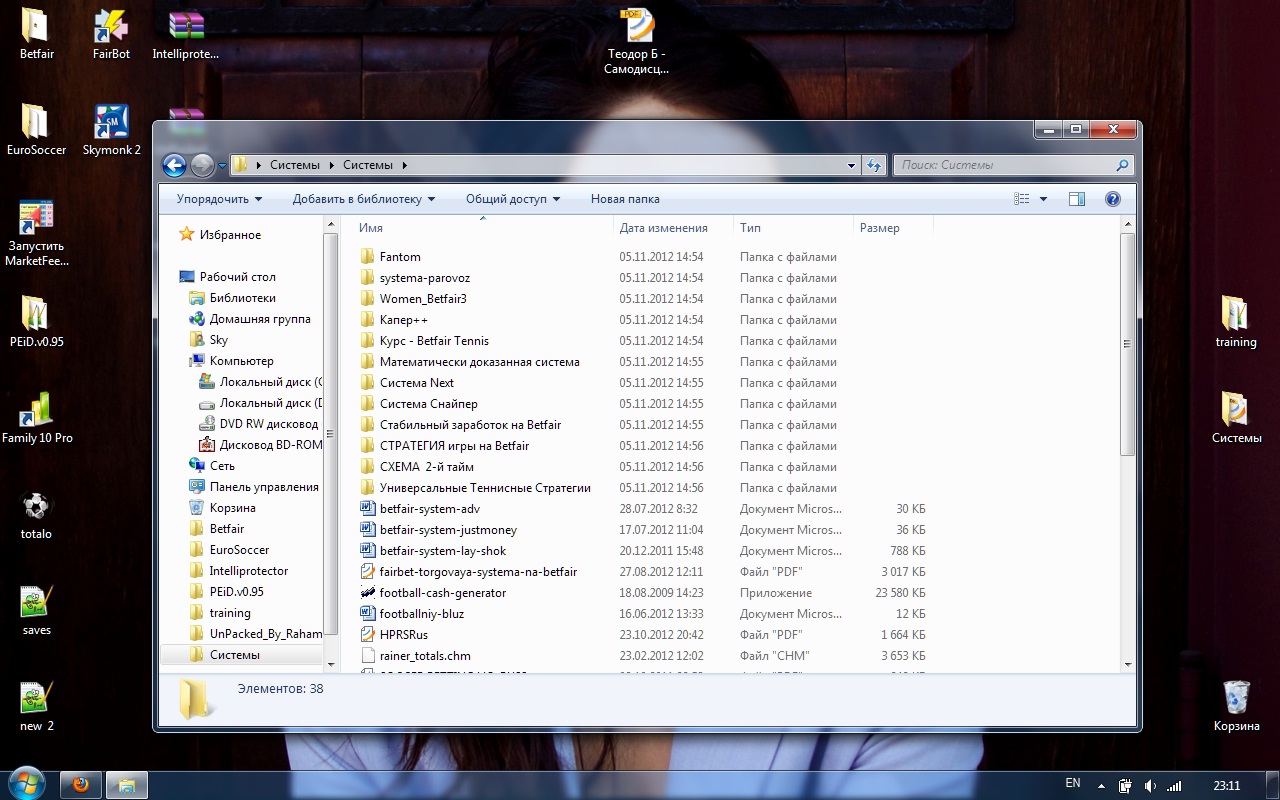The height and width of the screenshot is (800, 1280).
Task: Open the Intelliprotector archive on desktop
Action: point(186,33)
